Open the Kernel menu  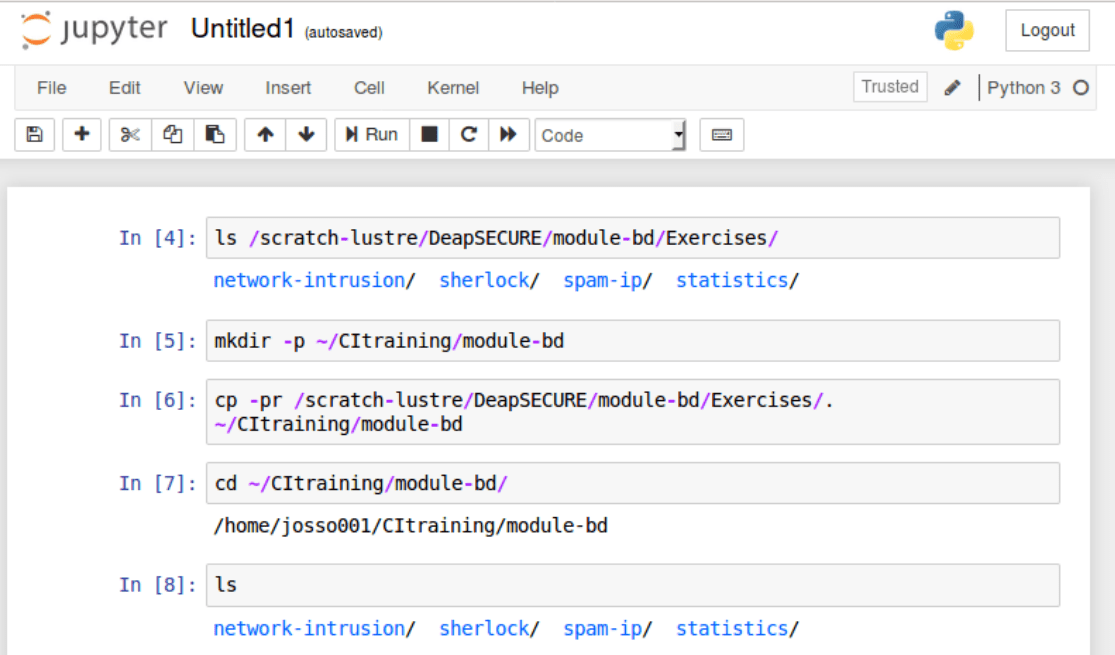click(452, 88)
